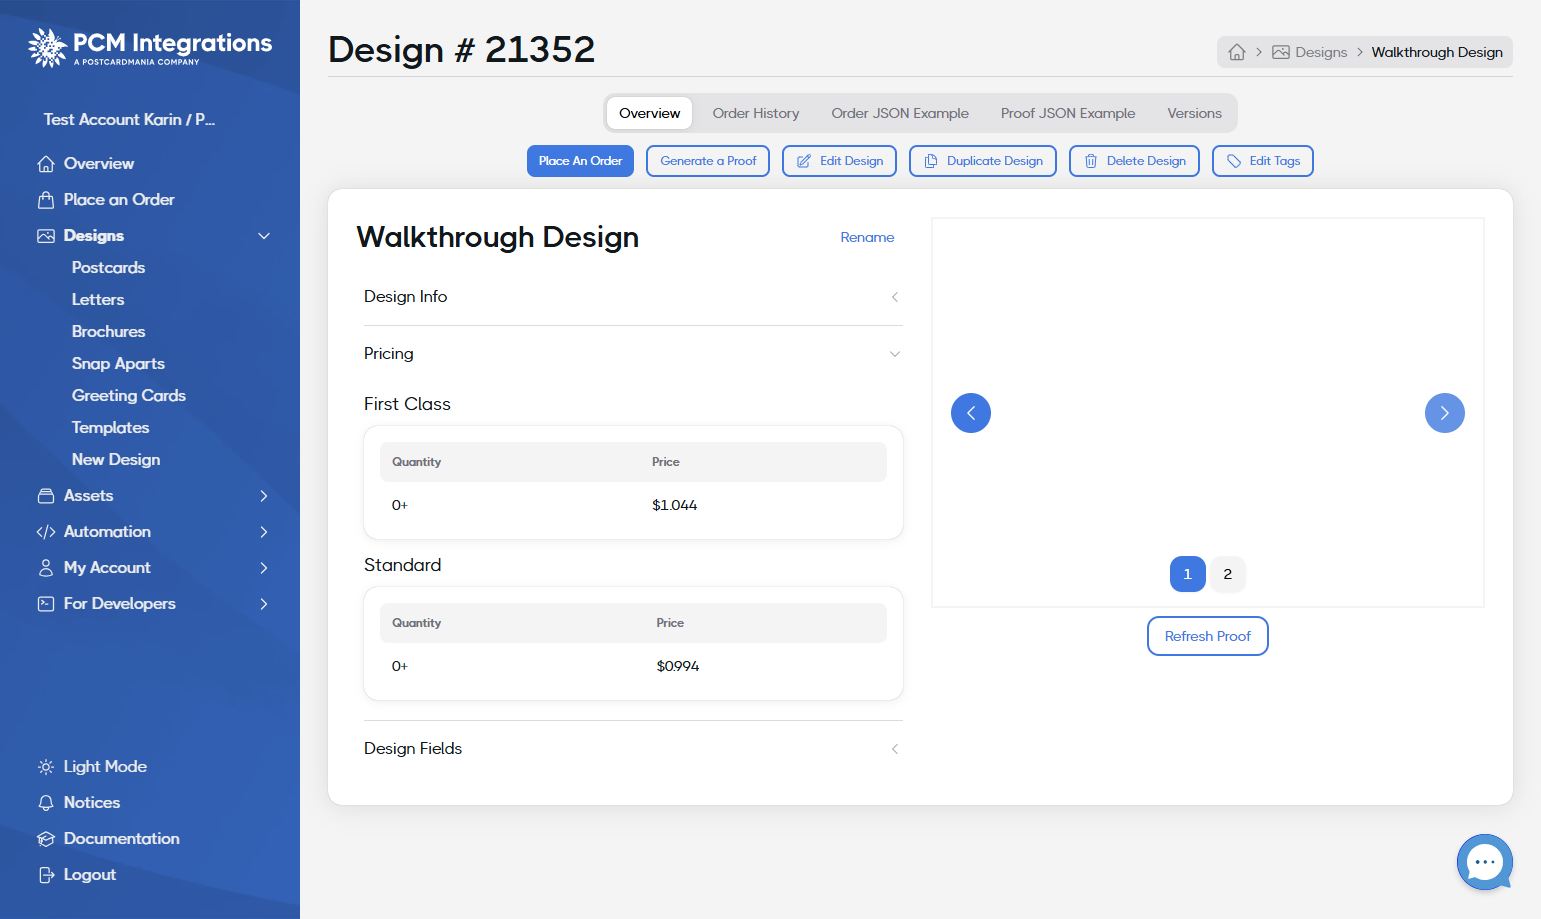Screen dimensions: 1541x919
Task: Collapse the Pricing section
Action: click(x=633, y=354)
